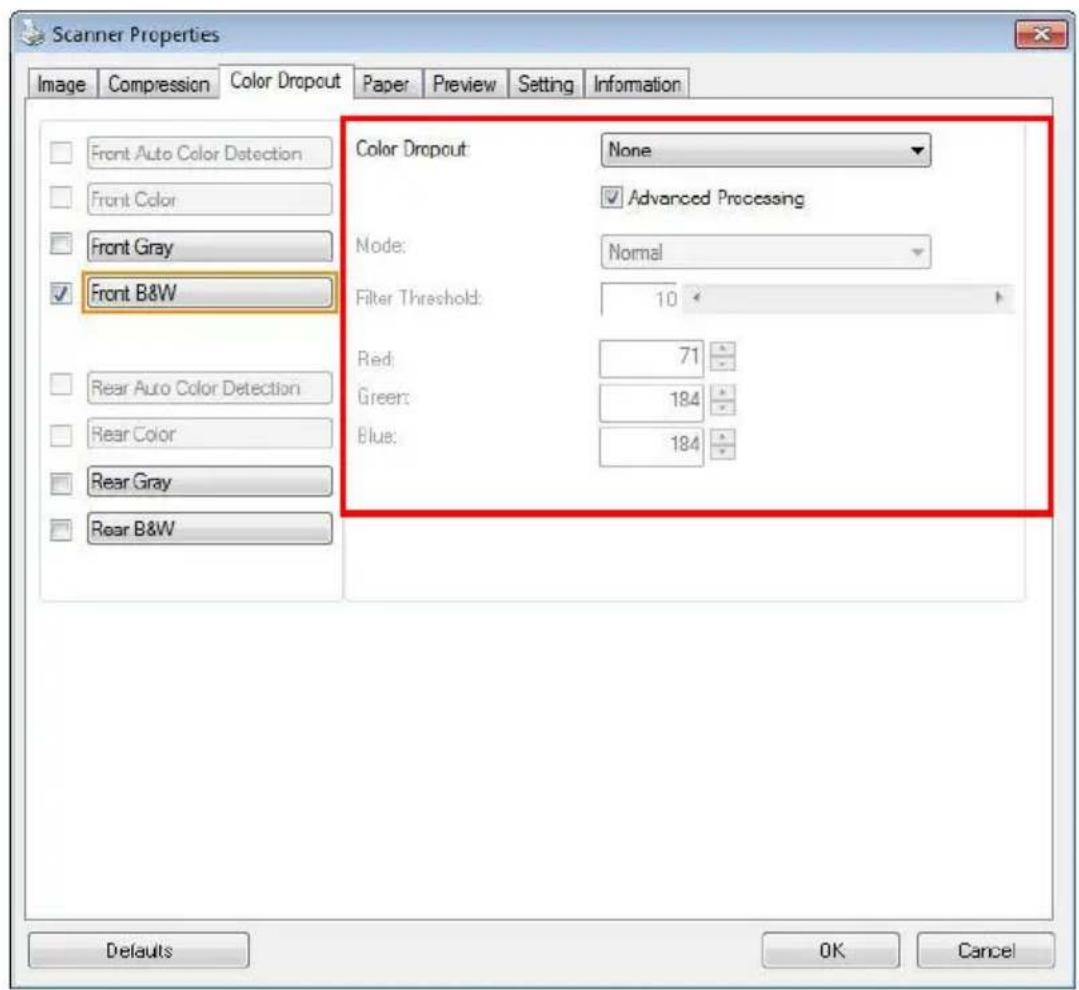
Task: Click the Filter Threshold slider left arrow
Action: [x=696, y=298]
